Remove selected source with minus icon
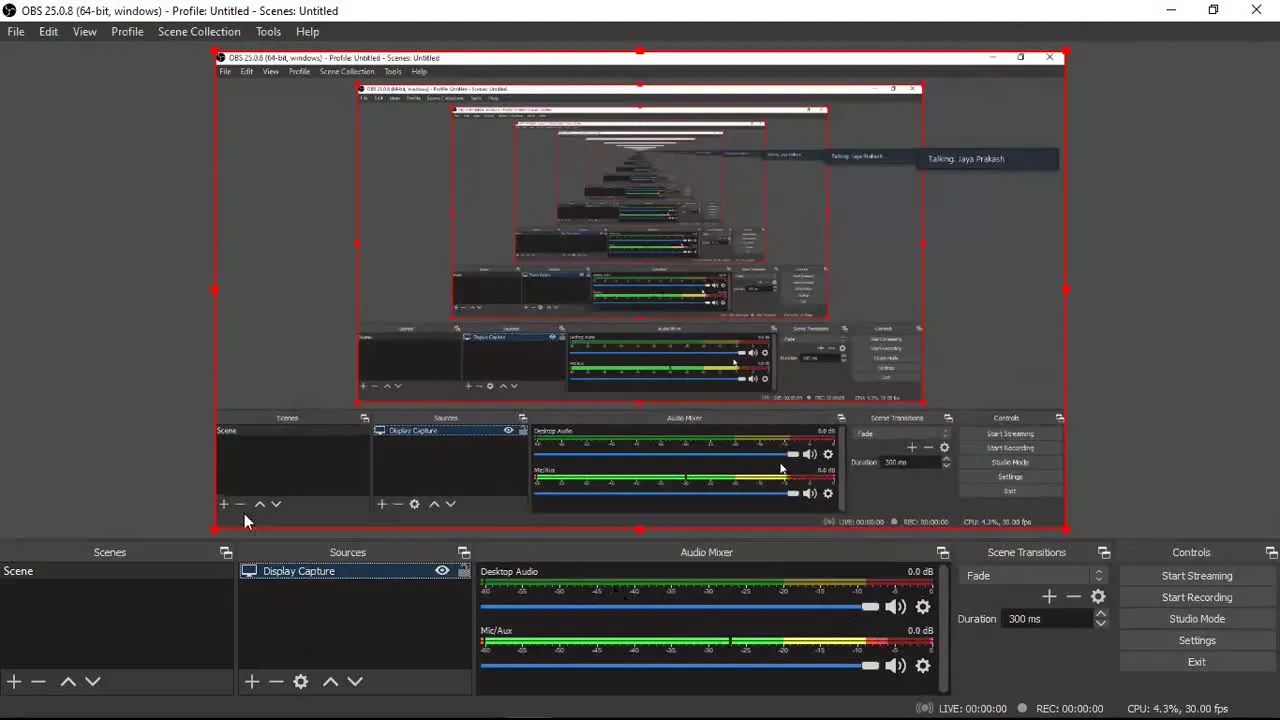The width and height of the screenshot is (1280, 720). (x=276, y=681)
